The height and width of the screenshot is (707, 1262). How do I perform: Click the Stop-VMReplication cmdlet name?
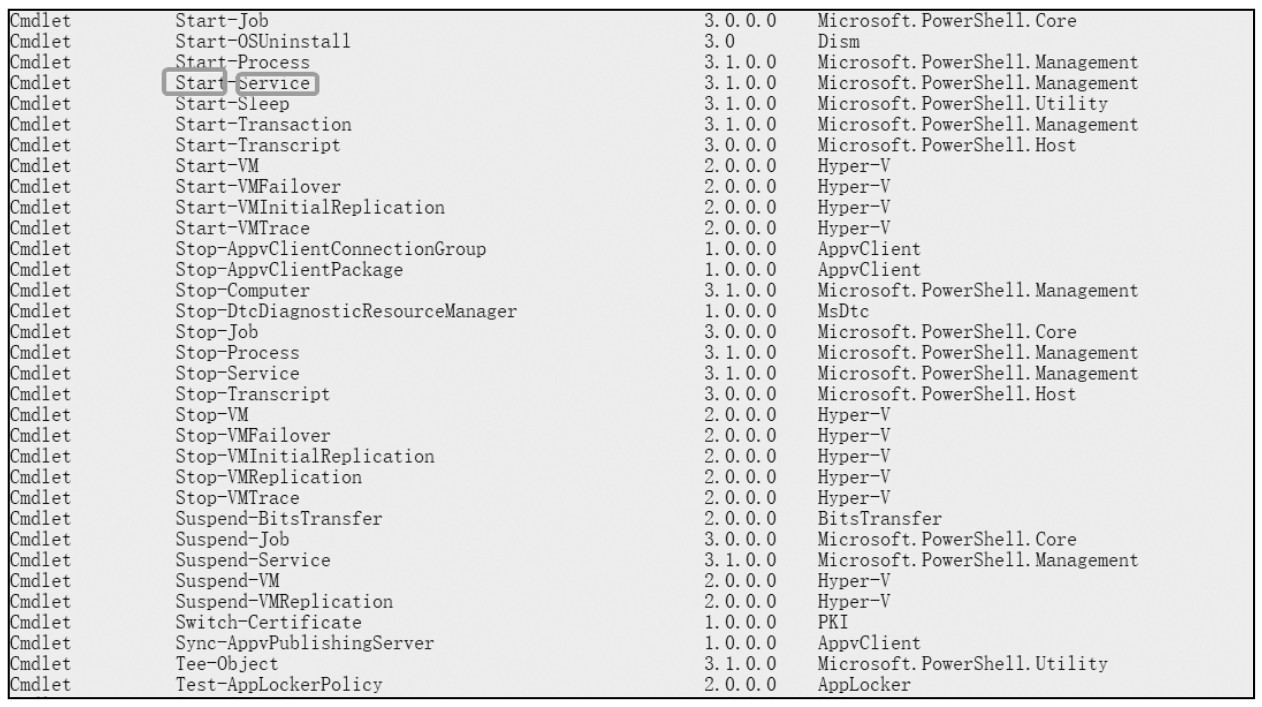(x=268, y=477)
